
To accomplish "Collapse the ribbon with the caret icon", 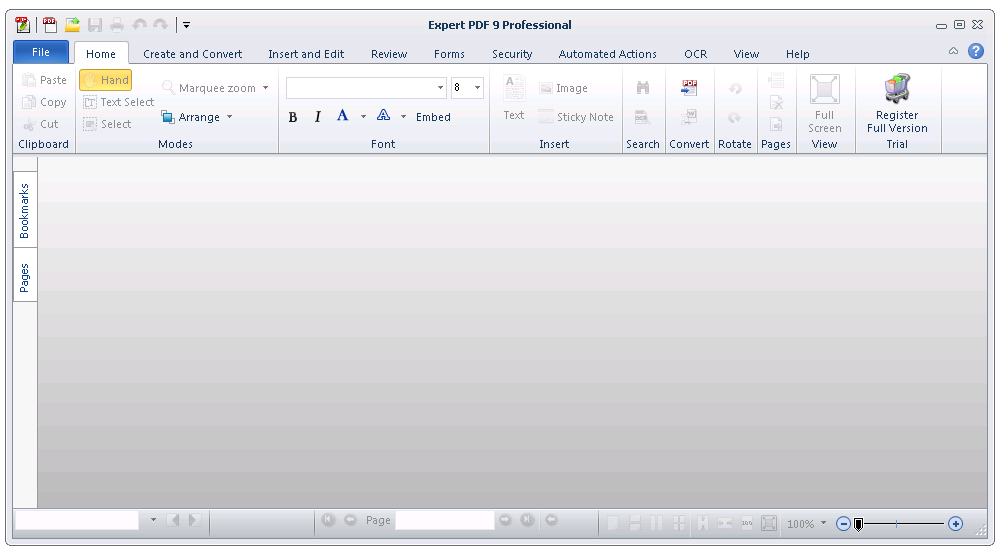I will 953,51.
